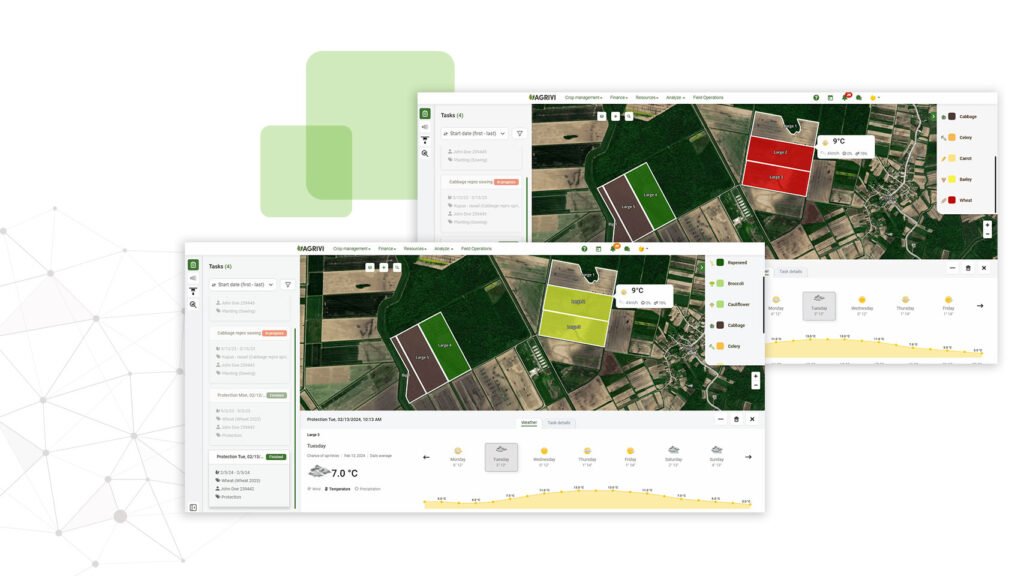Open Protection Mon task card, front window

click(250, 415)
